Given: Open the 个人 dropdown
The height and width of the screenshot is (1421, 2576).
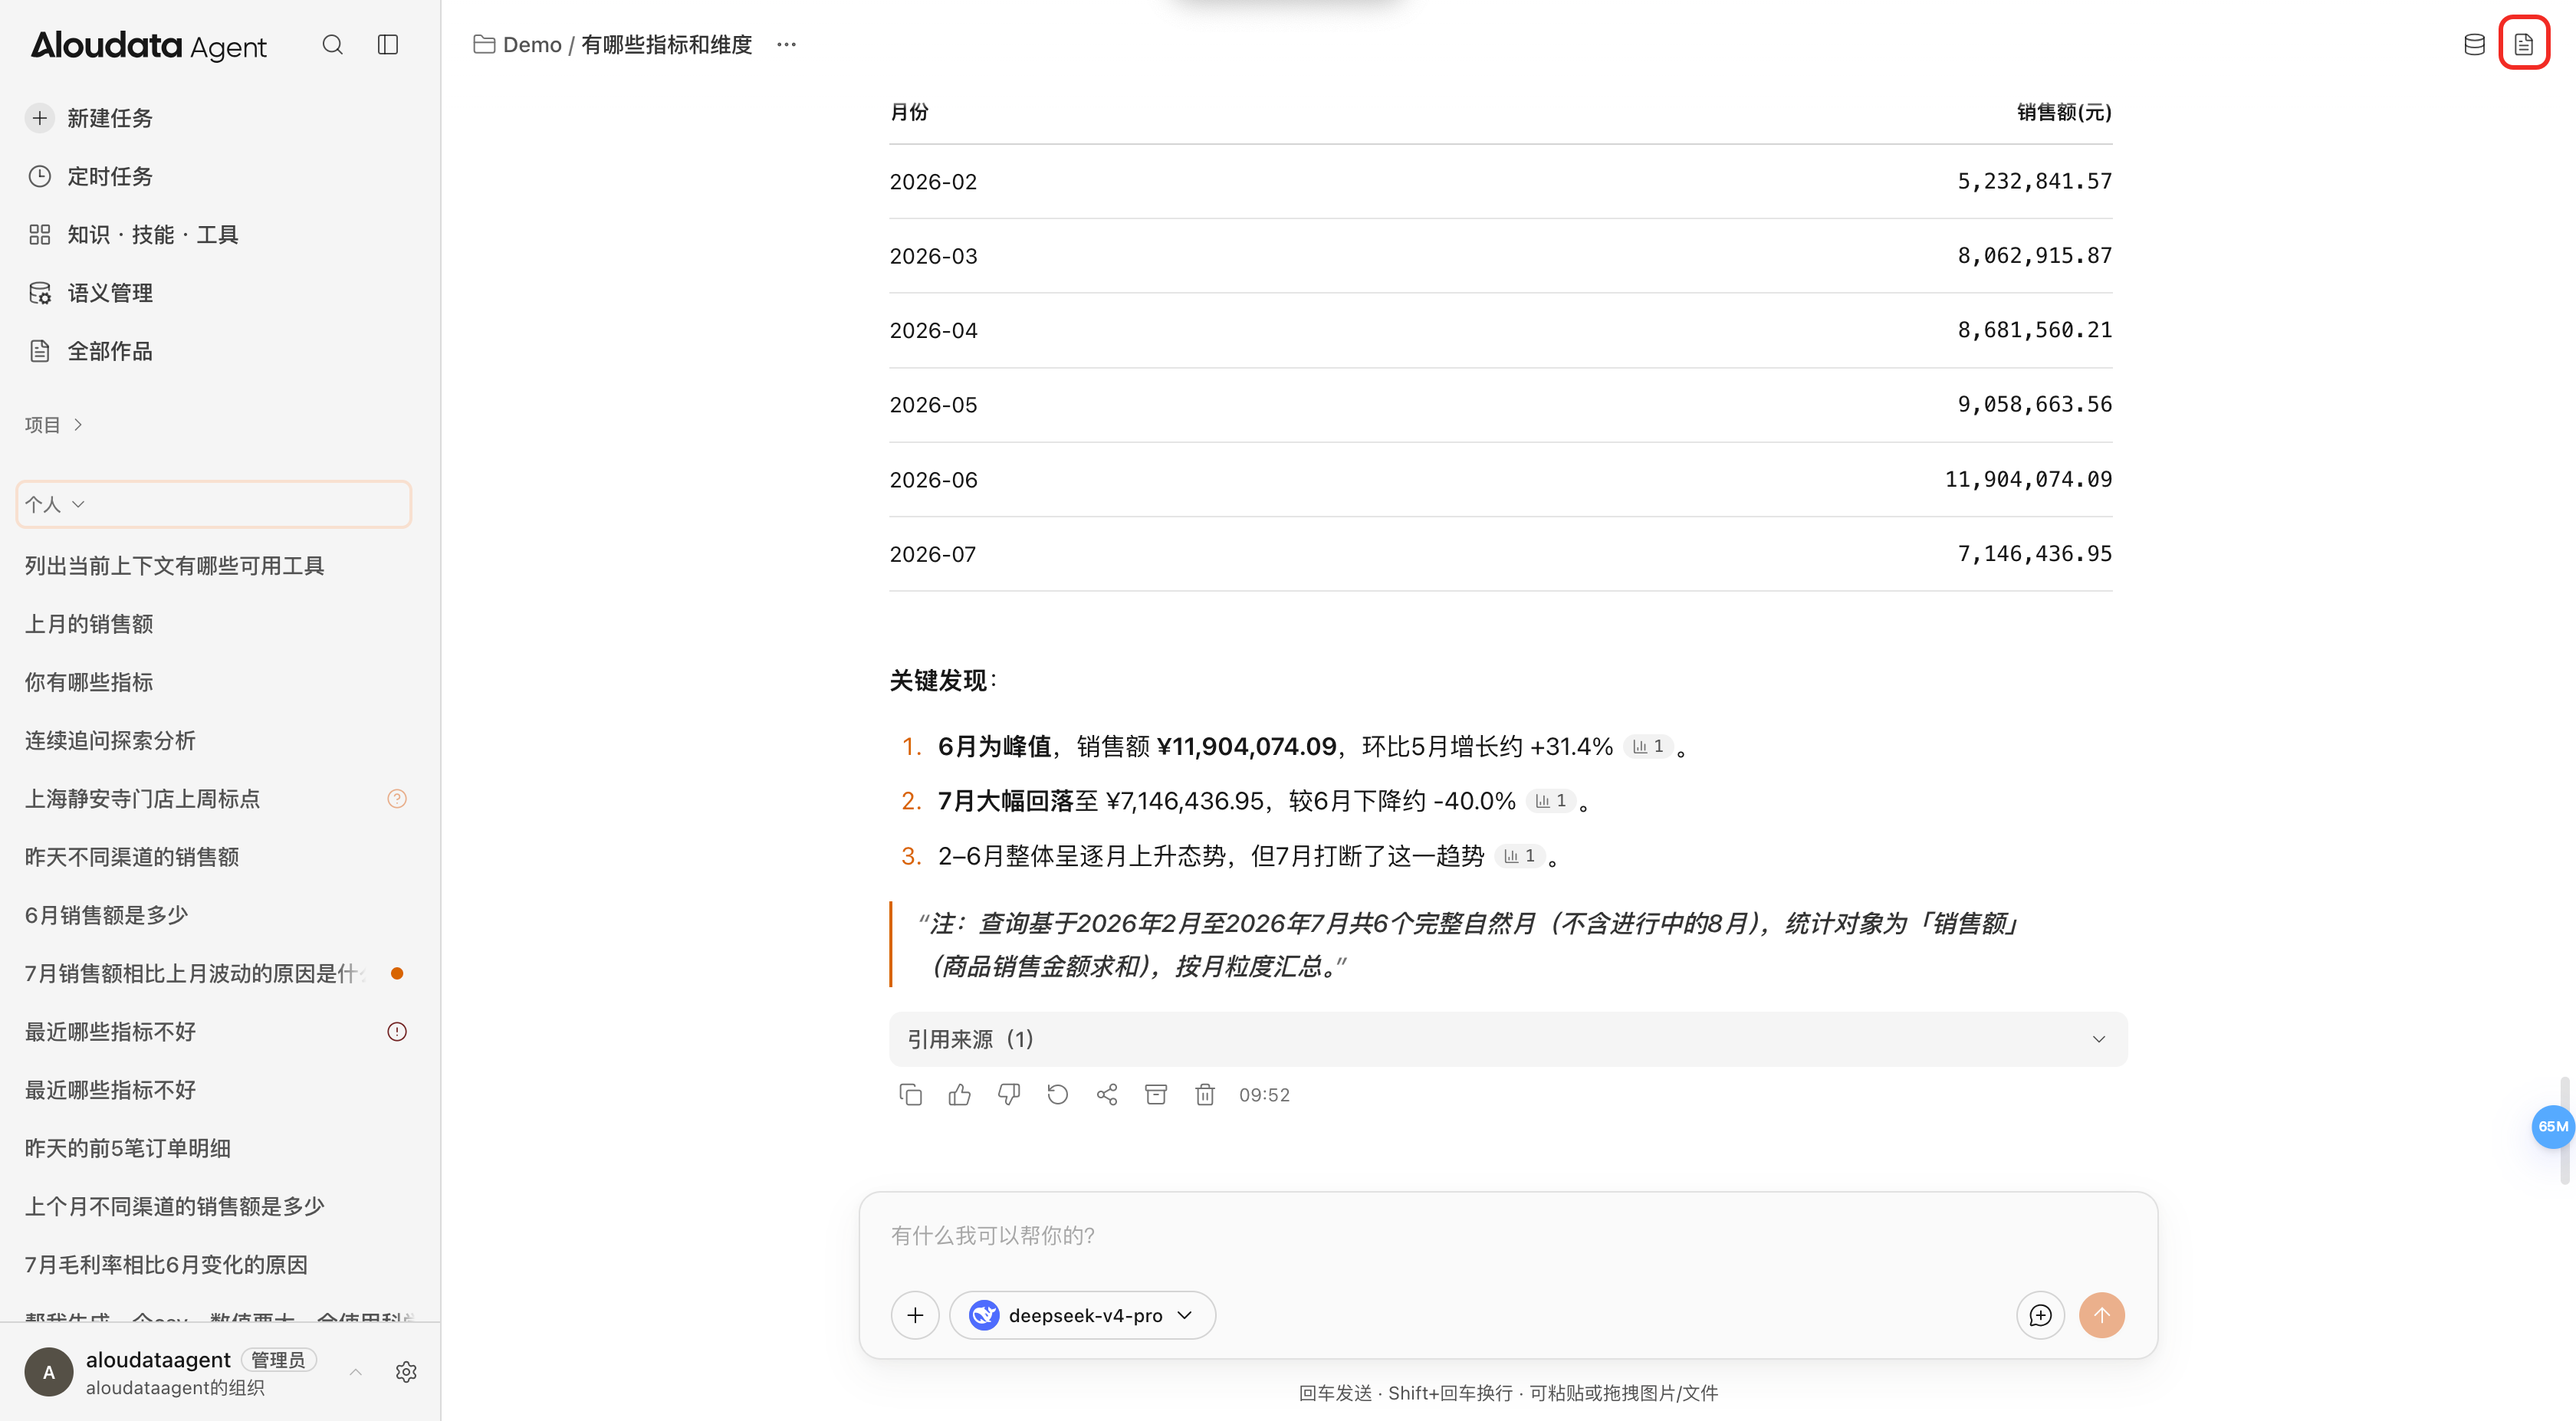Looking at the screenshot, I should (x=214, y=504).
